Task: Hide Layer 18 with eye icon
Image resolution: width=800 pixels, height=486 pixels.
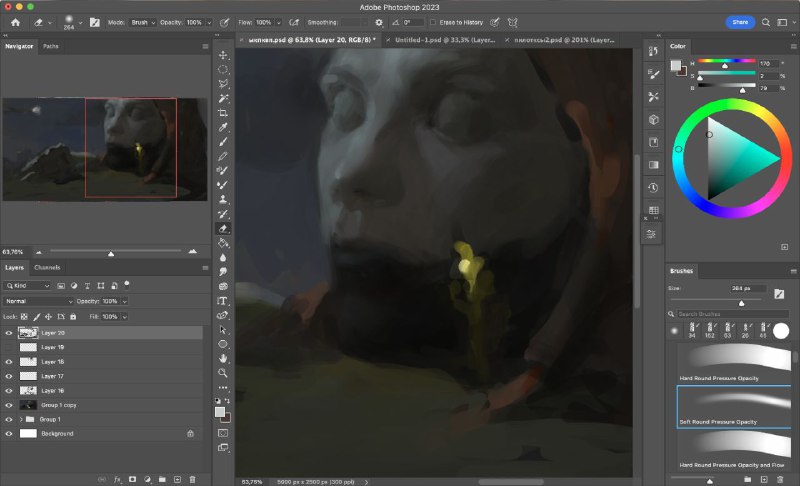Action: point(9,362)
